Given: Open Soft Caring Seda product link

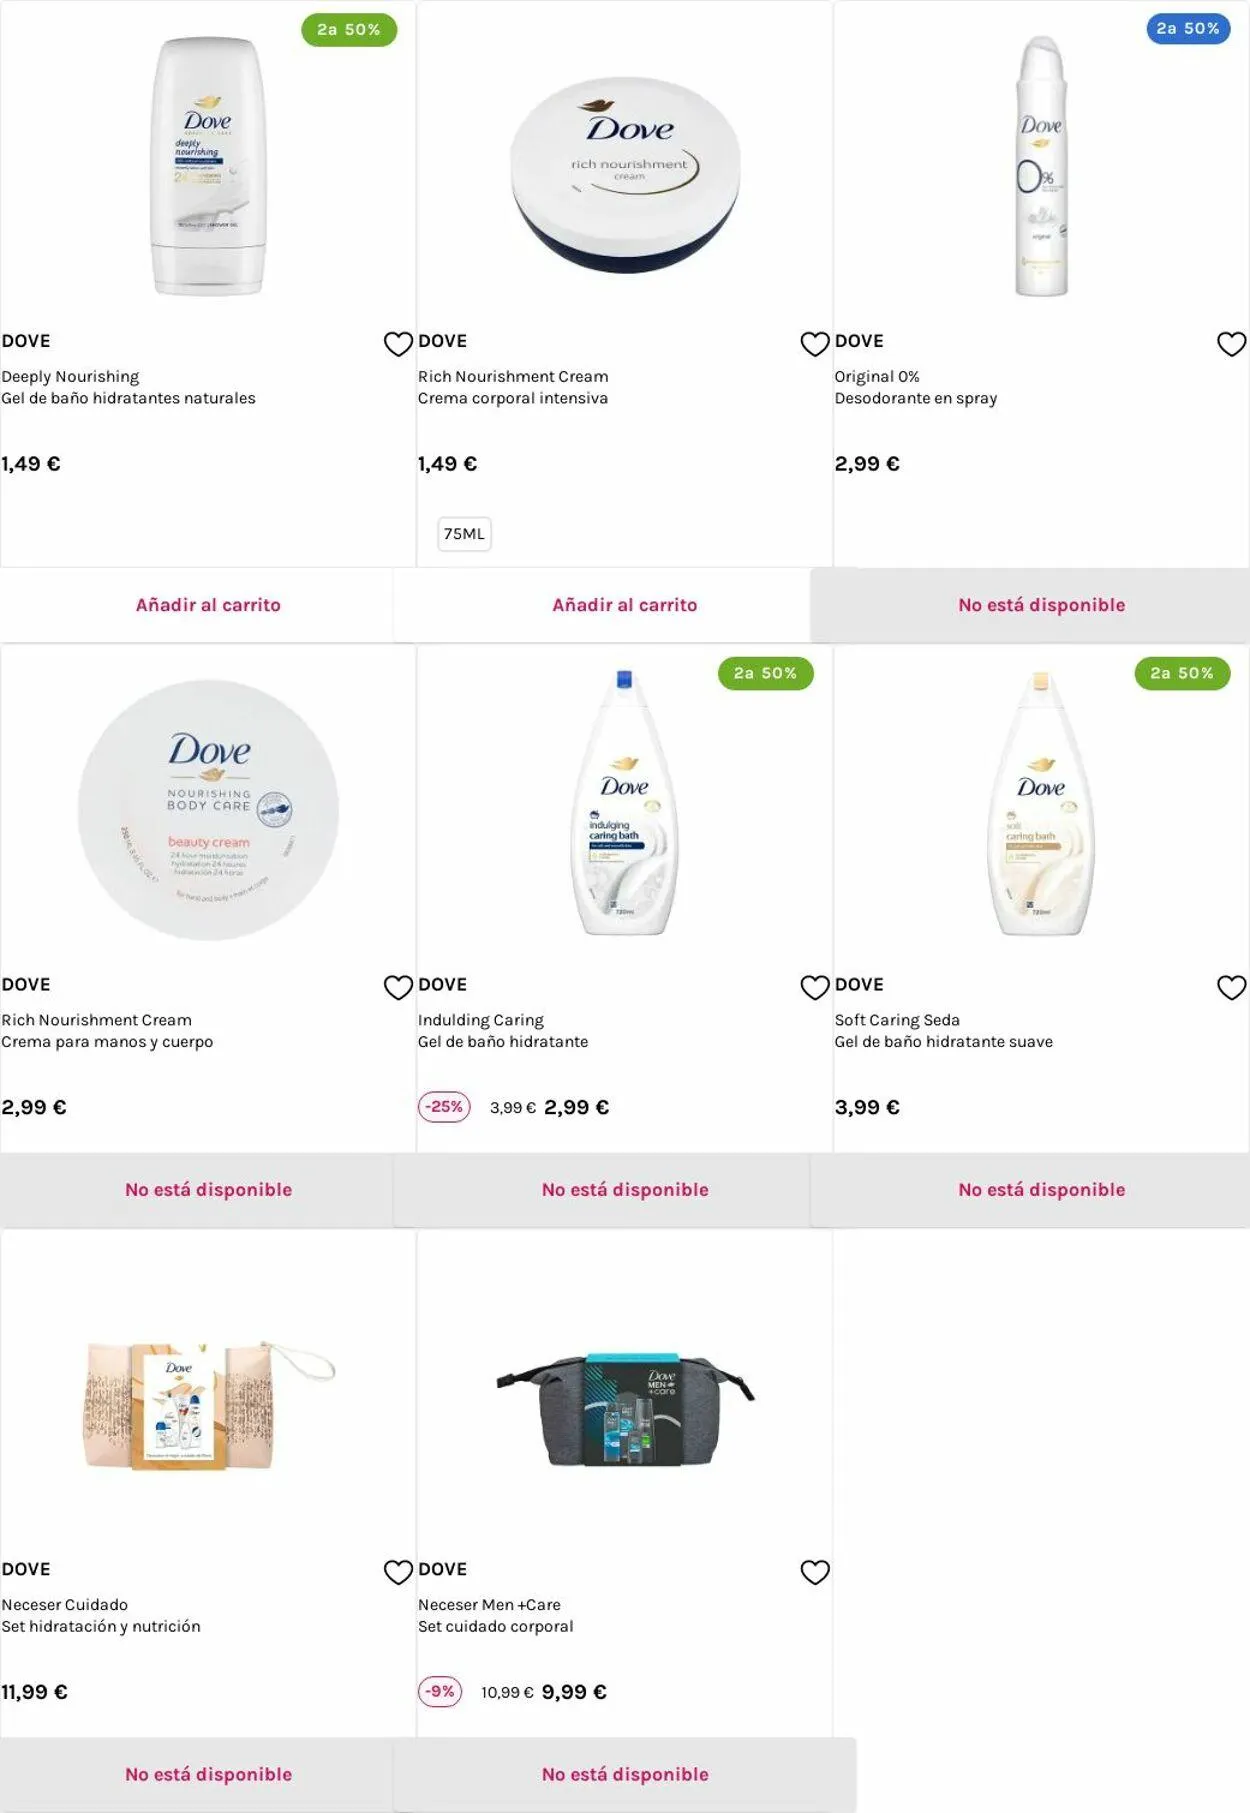Looking at the screenshot, I should coord(897,1020).
